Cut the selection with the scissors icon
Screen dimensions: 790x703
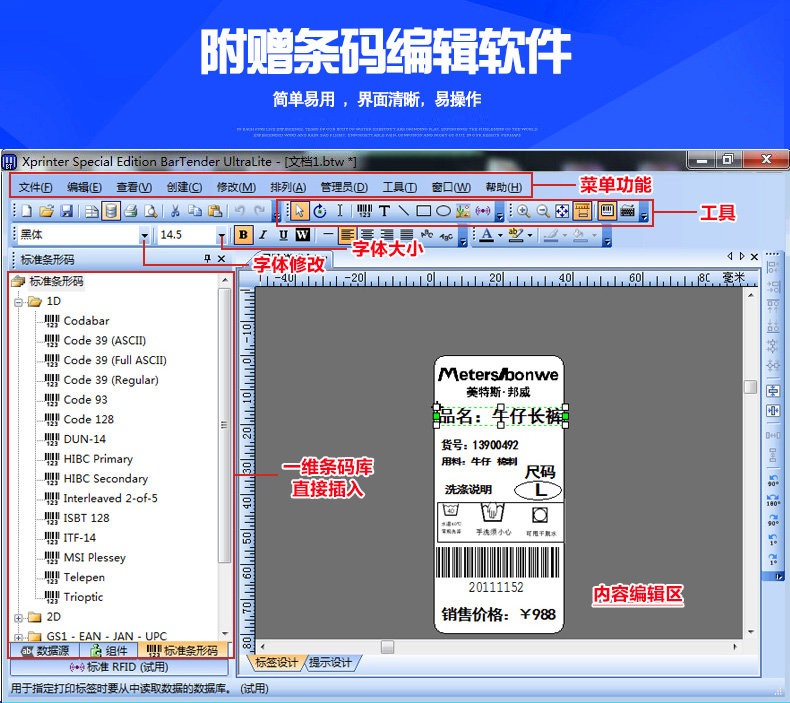[x=175, y=211]
